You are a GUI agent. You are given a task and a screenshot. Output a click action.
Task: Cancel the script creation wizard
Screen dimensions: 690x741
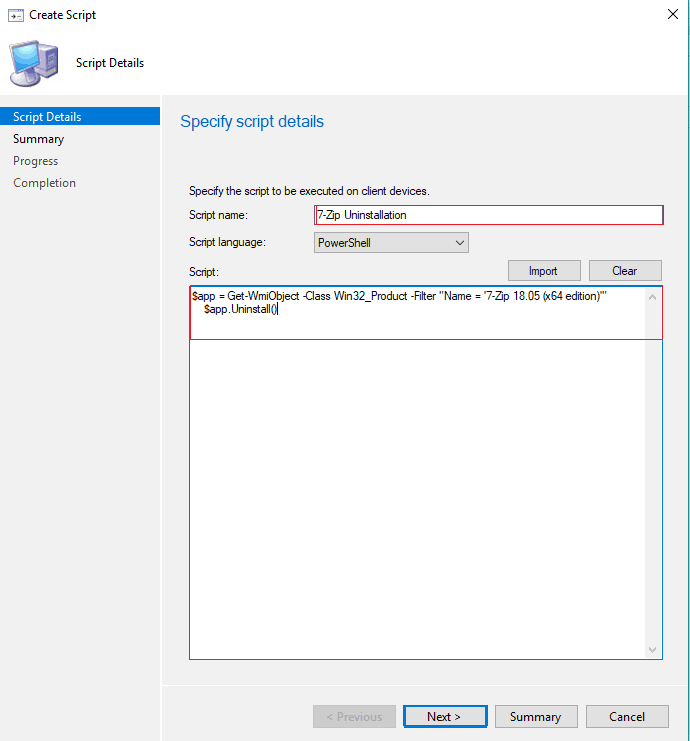tap(627, 717)
